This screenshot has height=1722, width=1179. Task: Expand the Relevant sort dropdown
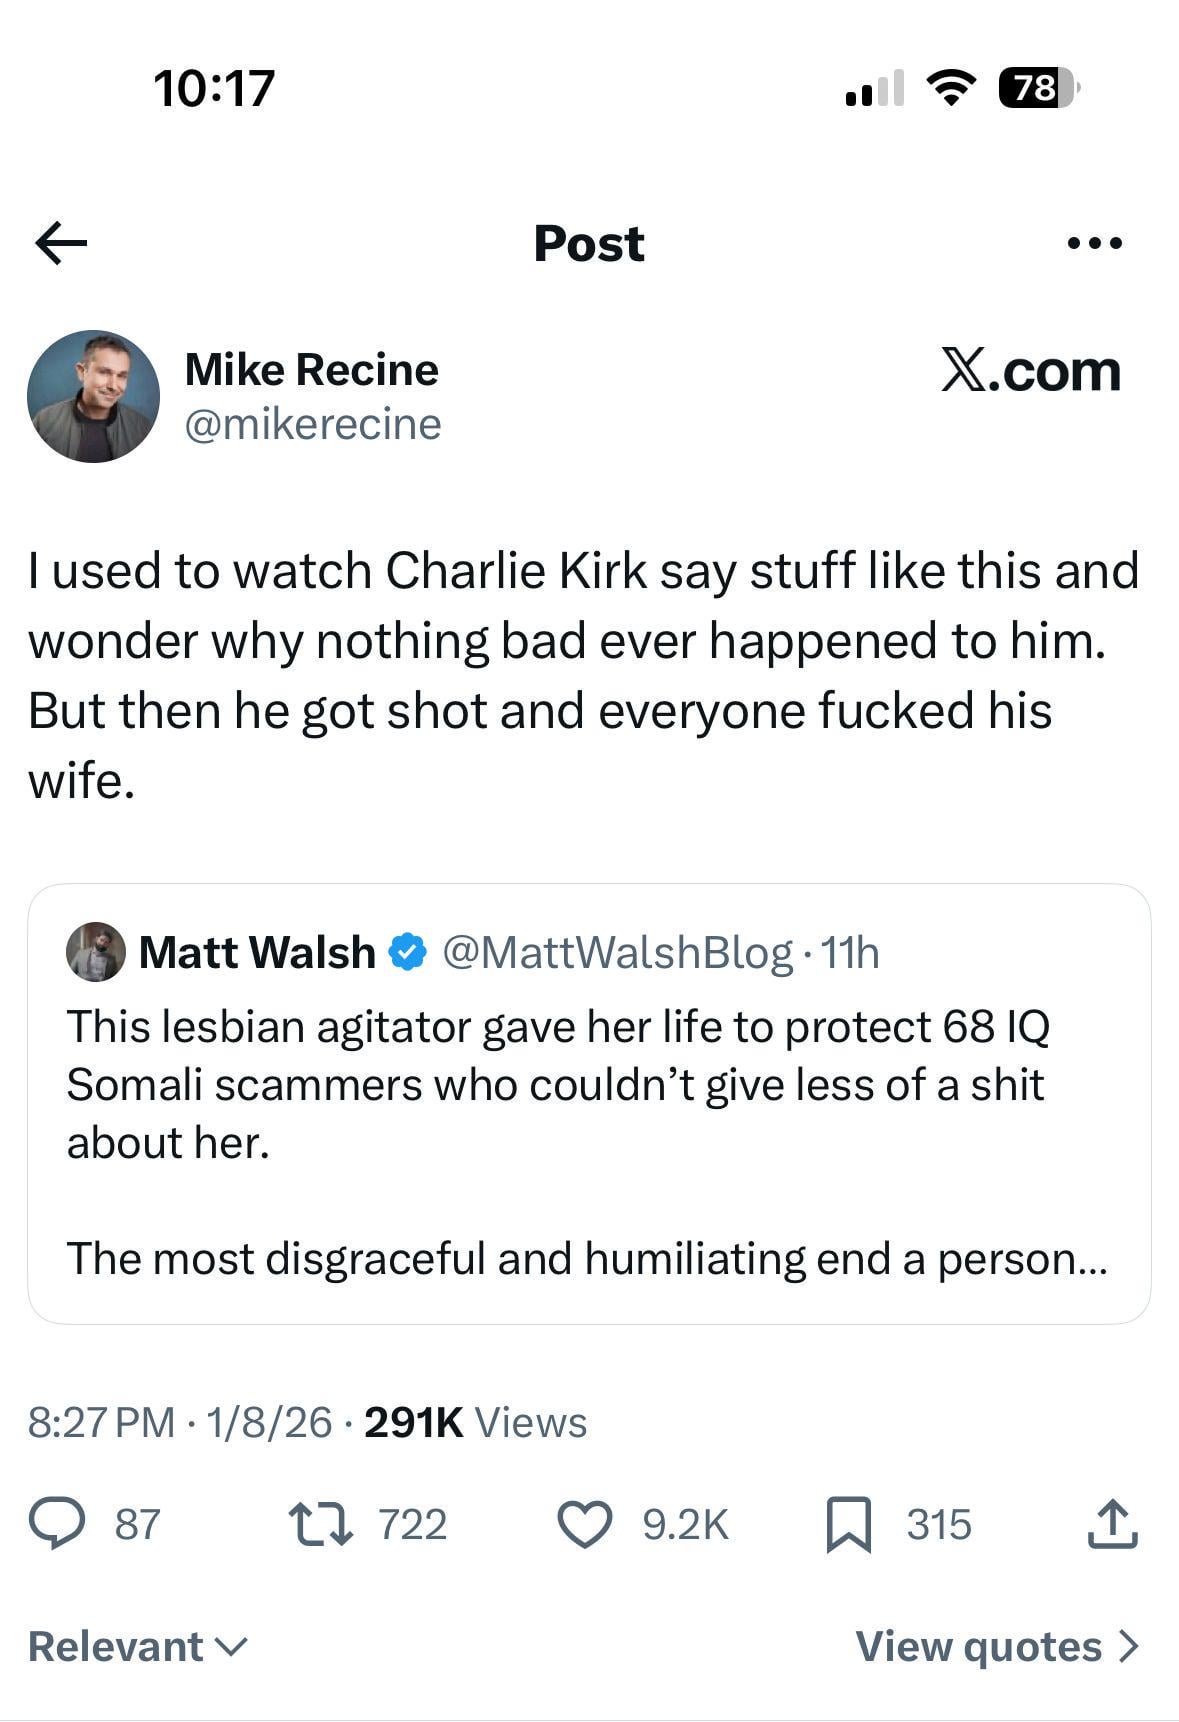137,1646
